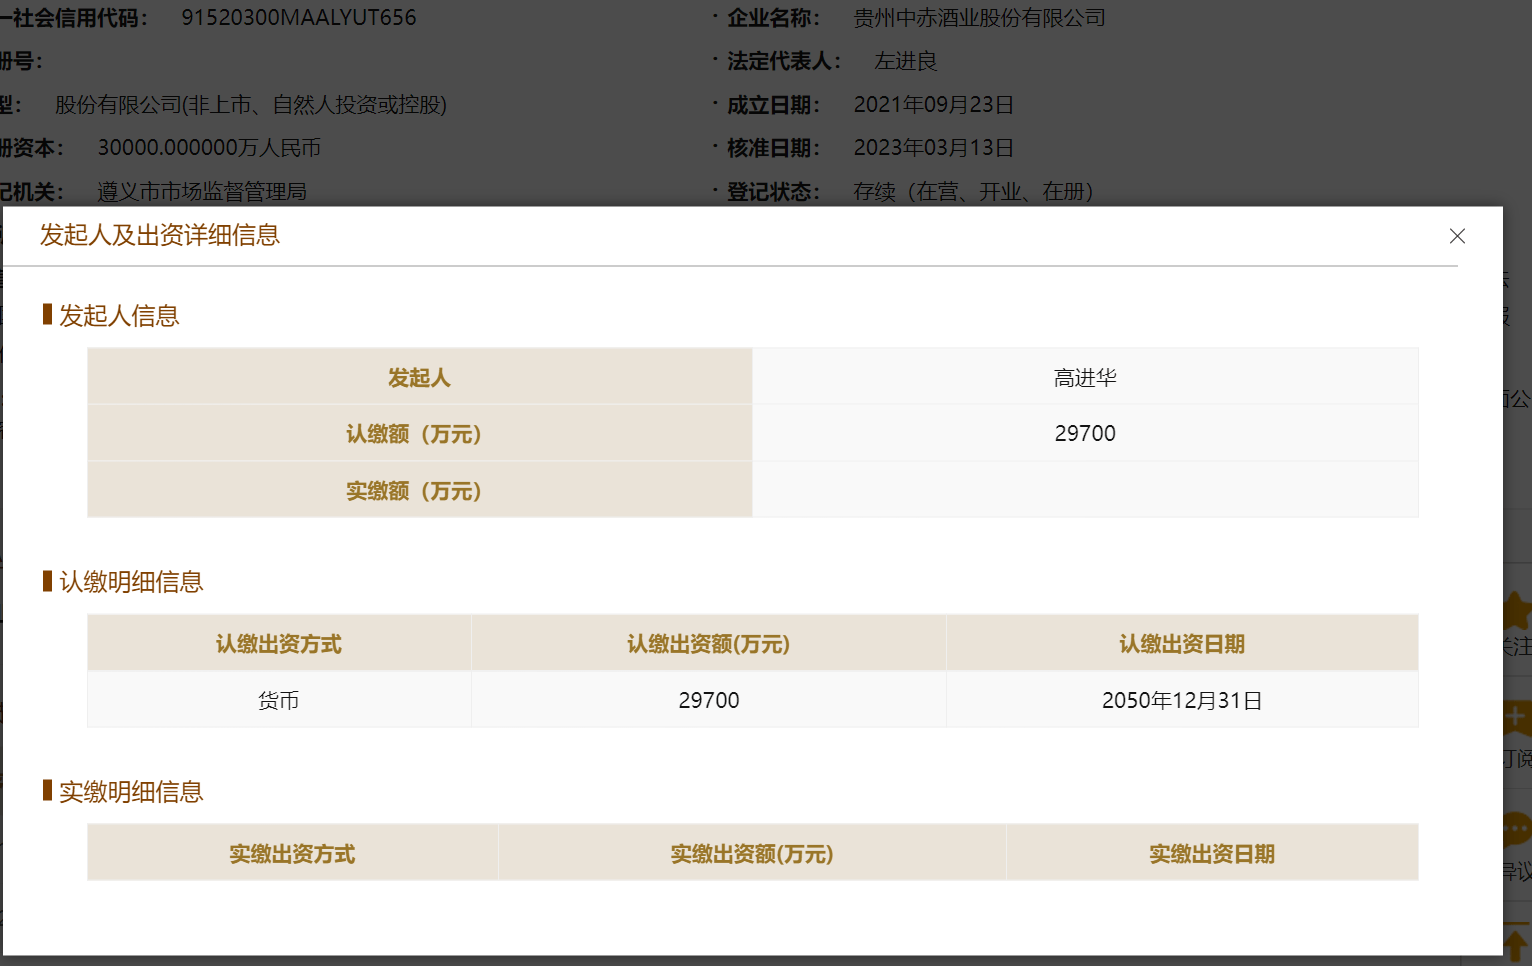
Task: Select approval date 2023年03月13日 in background page
Action: coord(934,148)
